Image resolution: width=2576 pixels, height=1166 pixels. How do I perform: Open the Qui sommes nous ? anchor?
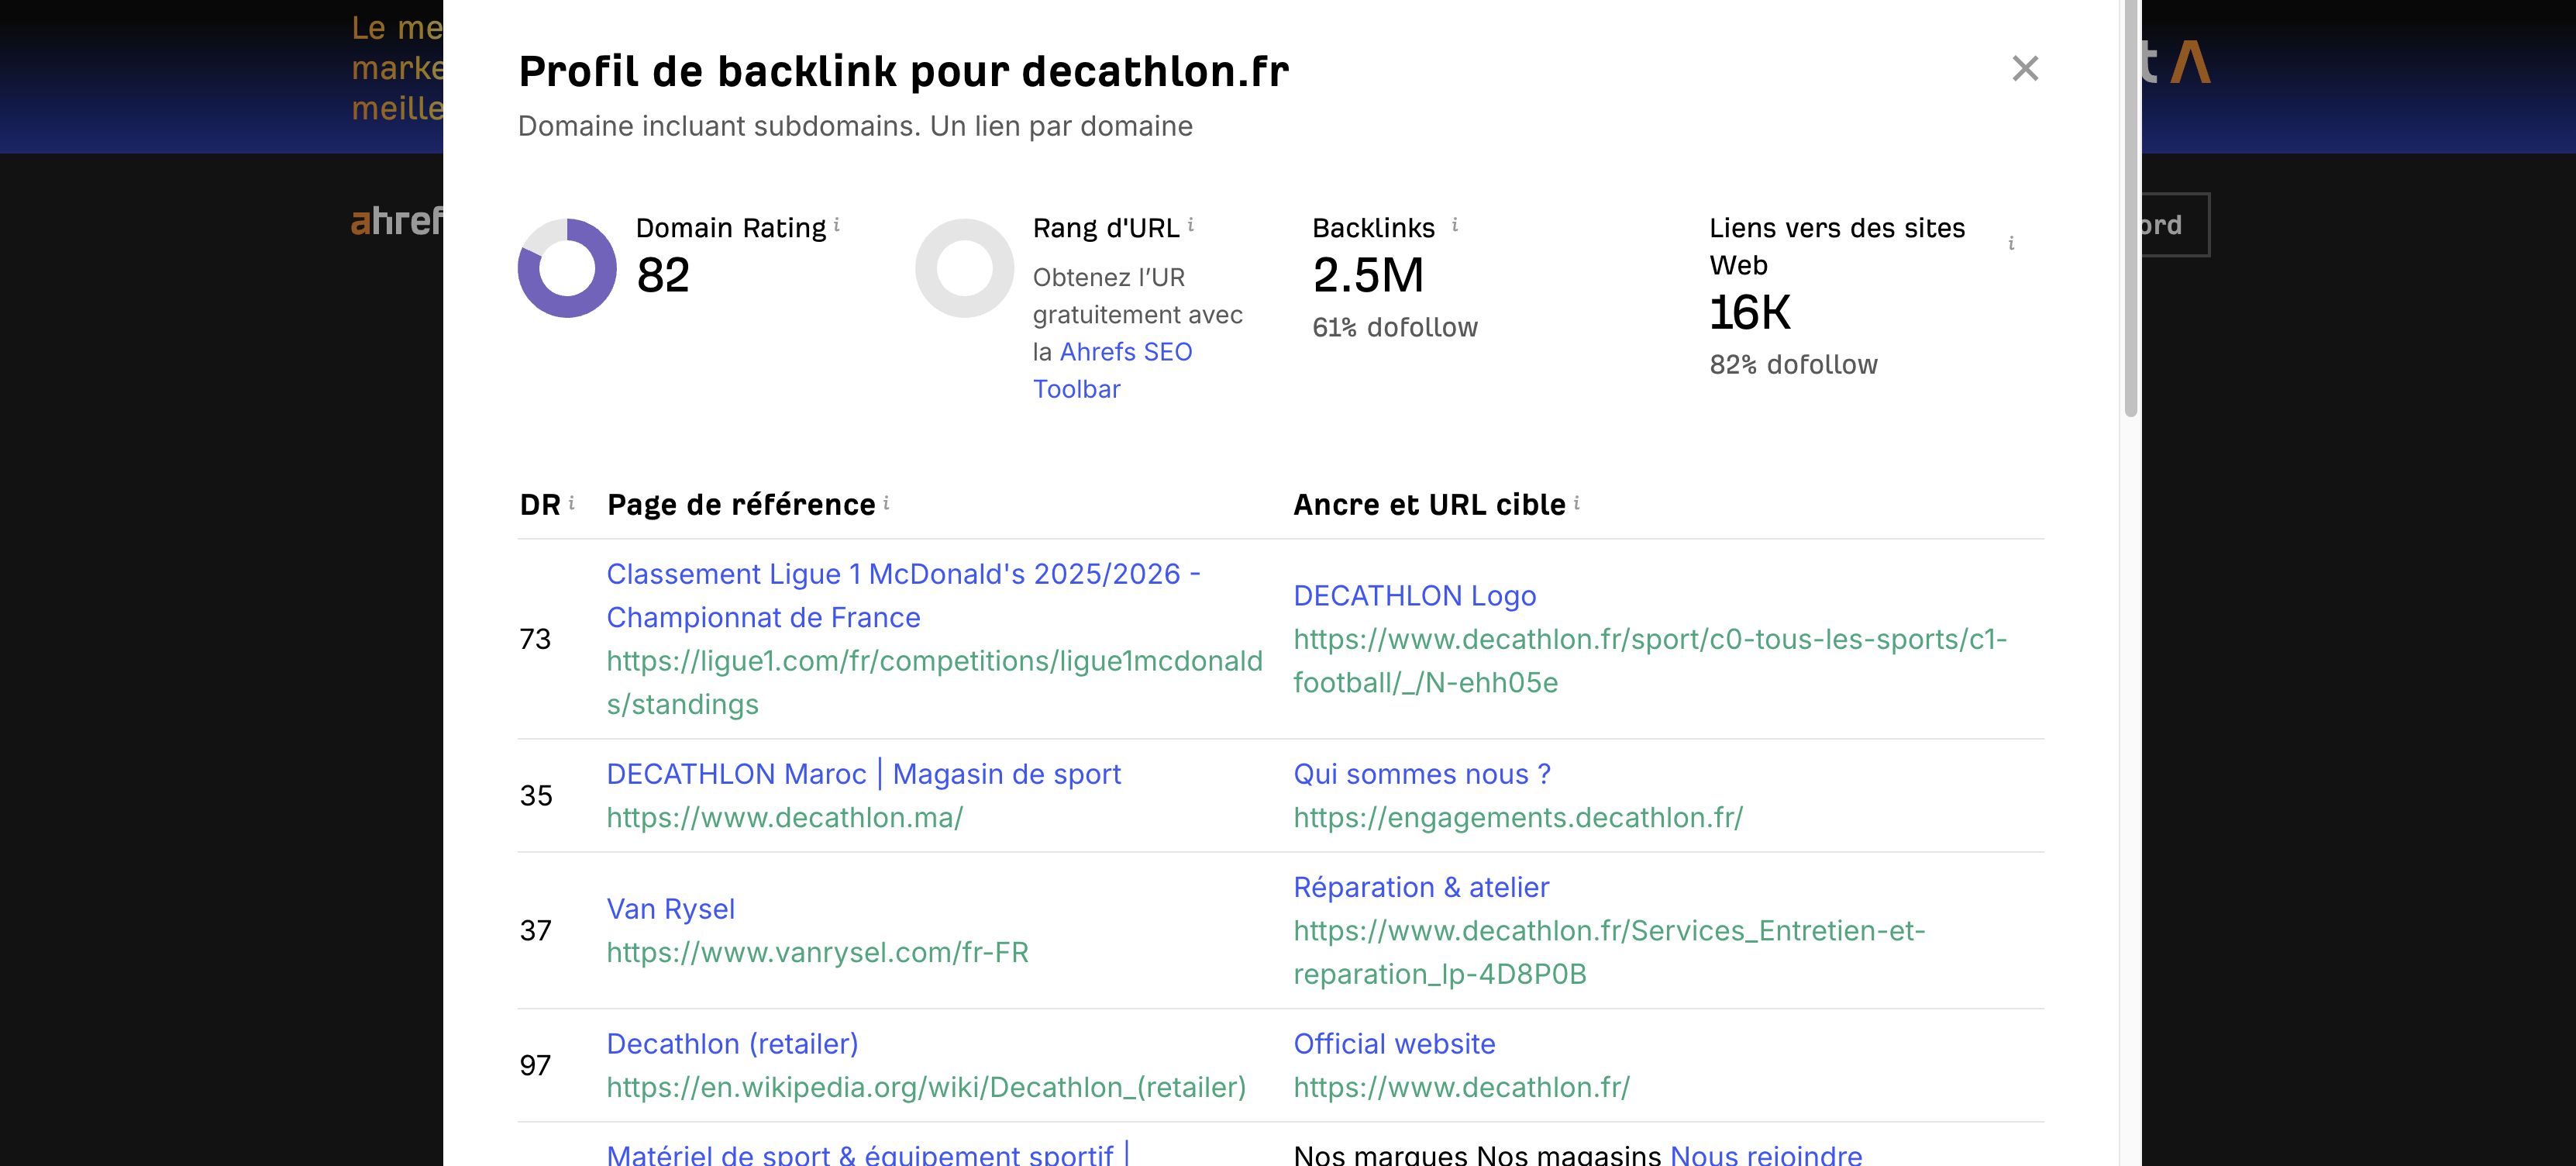click(1421, 774)
